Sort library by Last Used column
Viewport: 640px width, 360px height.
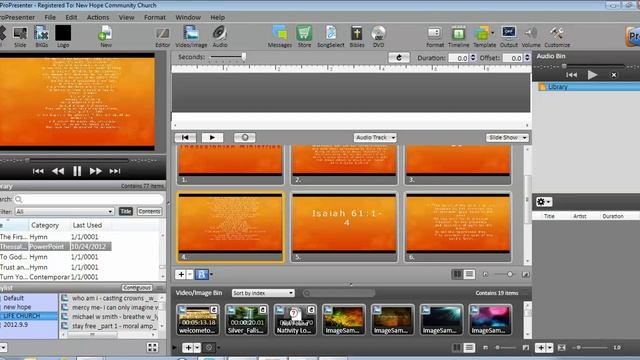tap(87, 225)
